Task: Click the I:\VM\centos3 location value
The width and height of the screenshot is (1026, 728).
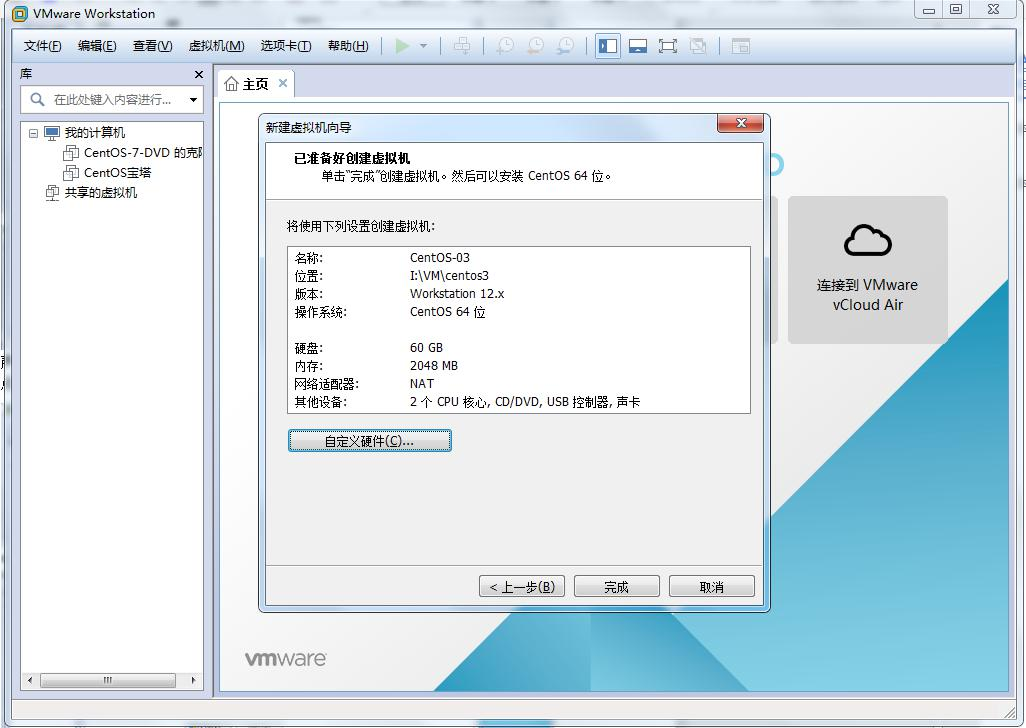Action: coord(449,275)
